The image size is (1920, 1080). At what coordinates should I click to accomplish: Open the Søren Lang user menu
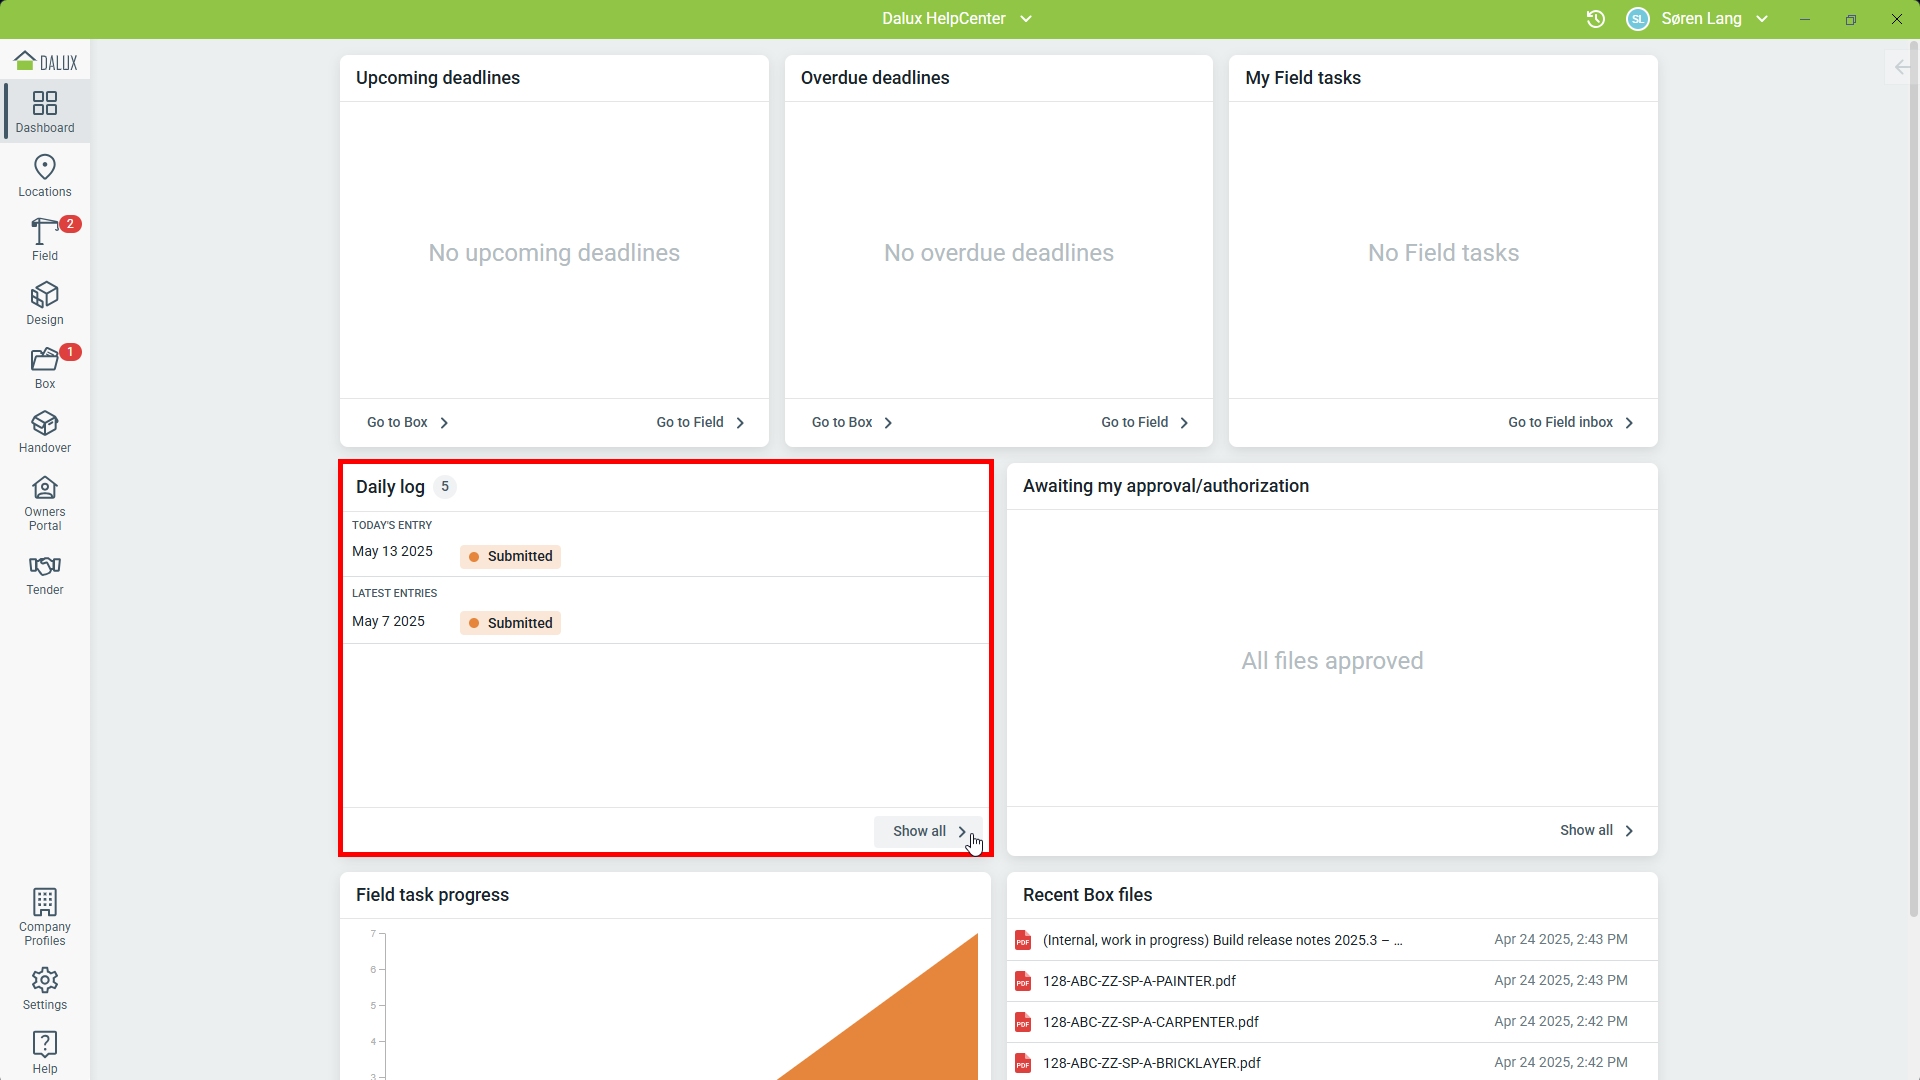[x=1699, y=19]
